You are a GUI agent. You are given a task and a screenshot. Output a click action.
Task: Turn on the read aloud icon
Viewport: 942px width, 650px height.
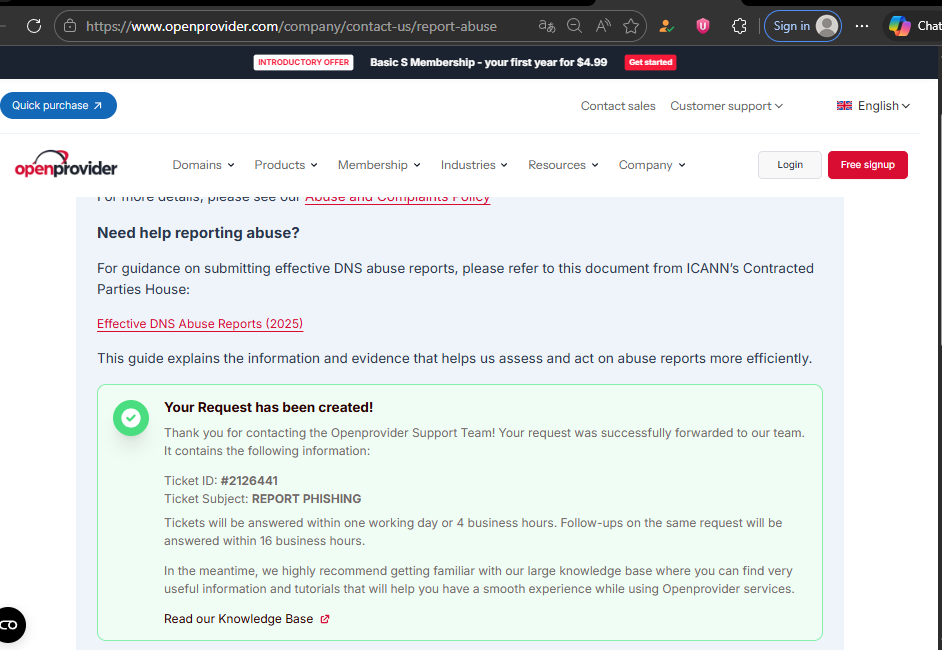coord(603,26)
